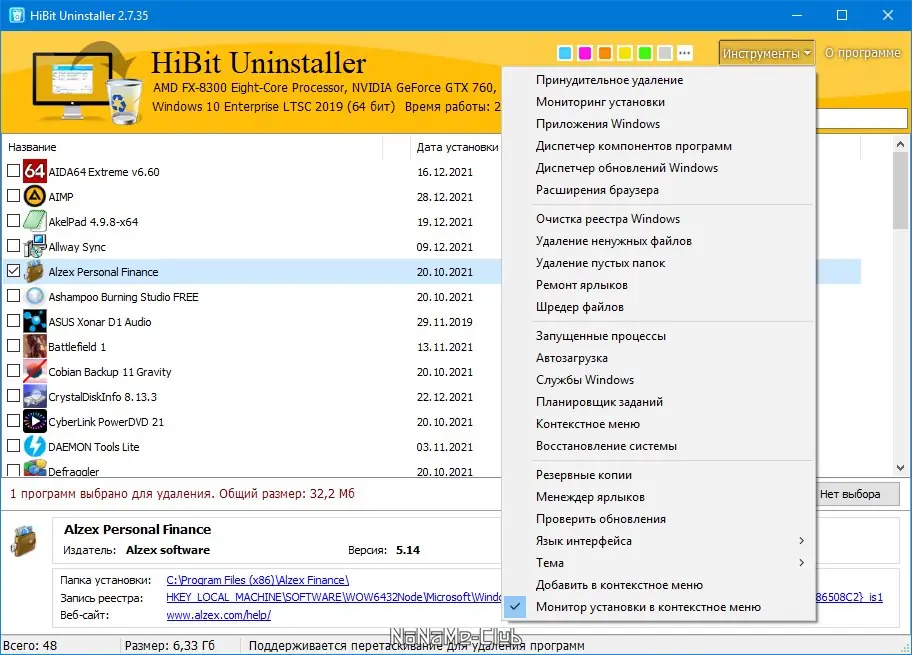Select the DAEMON Tools Lite row name
Image resolution: width=912 pixels, height=655 pixels.
[x=94, y=447]
